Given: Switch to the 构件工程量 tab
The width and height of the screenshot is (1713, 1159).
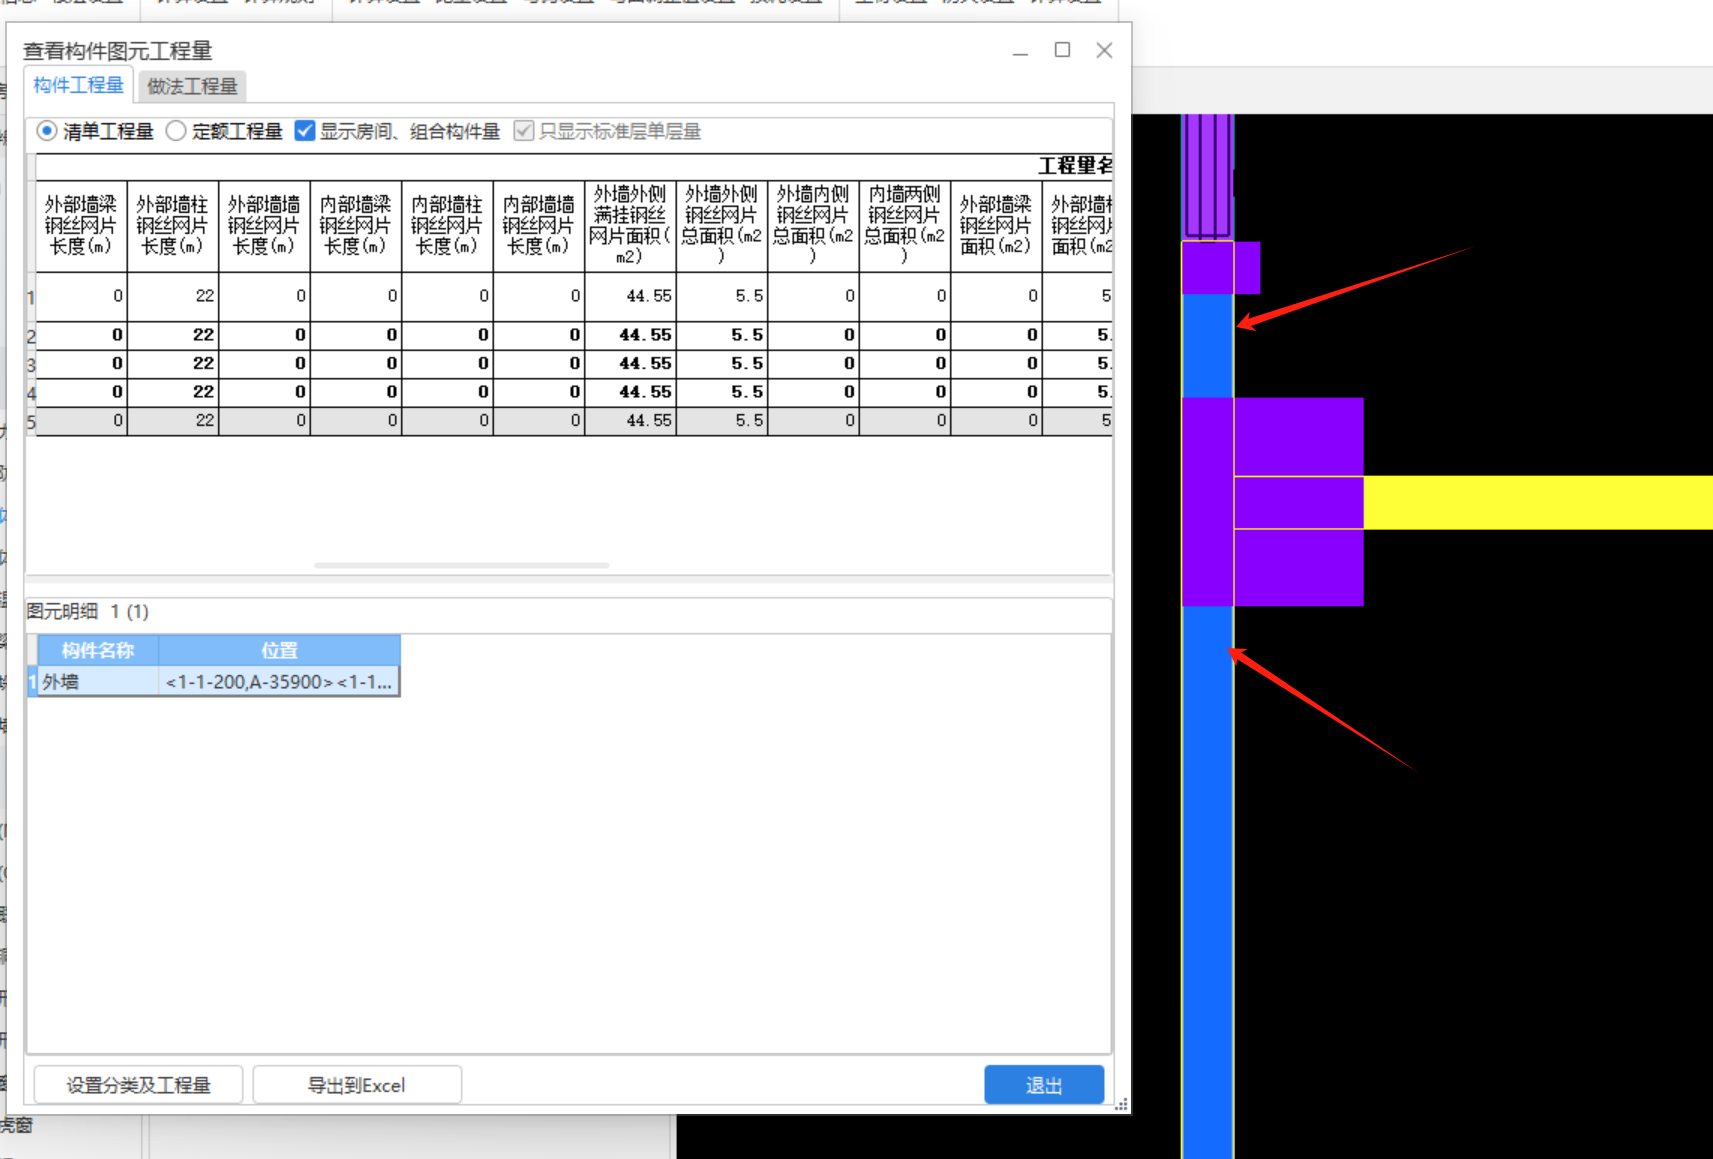Looking at the screenshot, I should 78,86.
